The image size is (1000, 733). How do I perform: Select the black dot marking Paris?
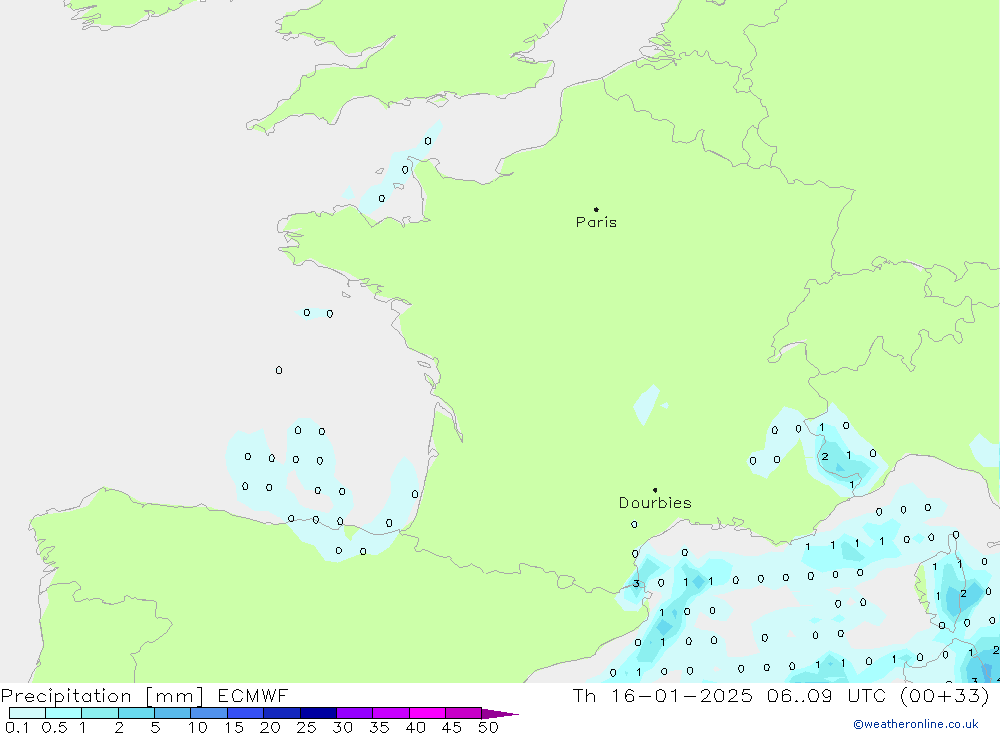596,209
